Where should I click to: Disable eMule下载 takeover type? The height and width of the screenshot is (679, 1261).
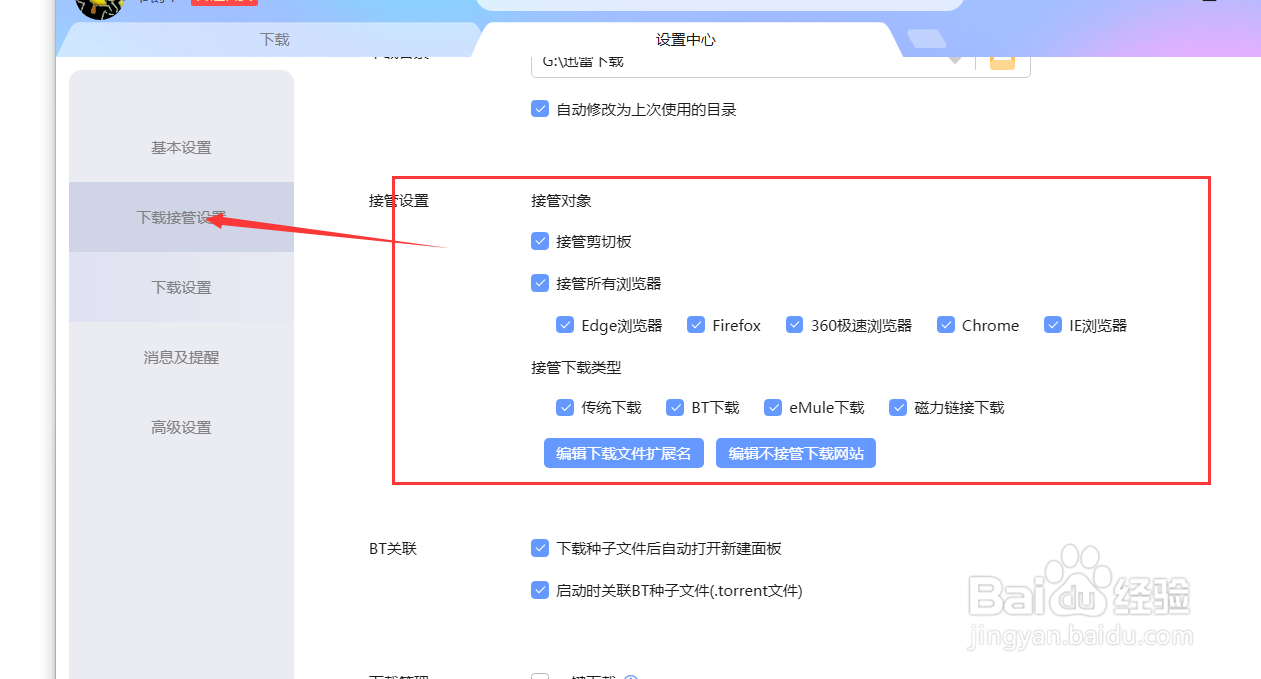pyautogui.click(x=773, y=407)
